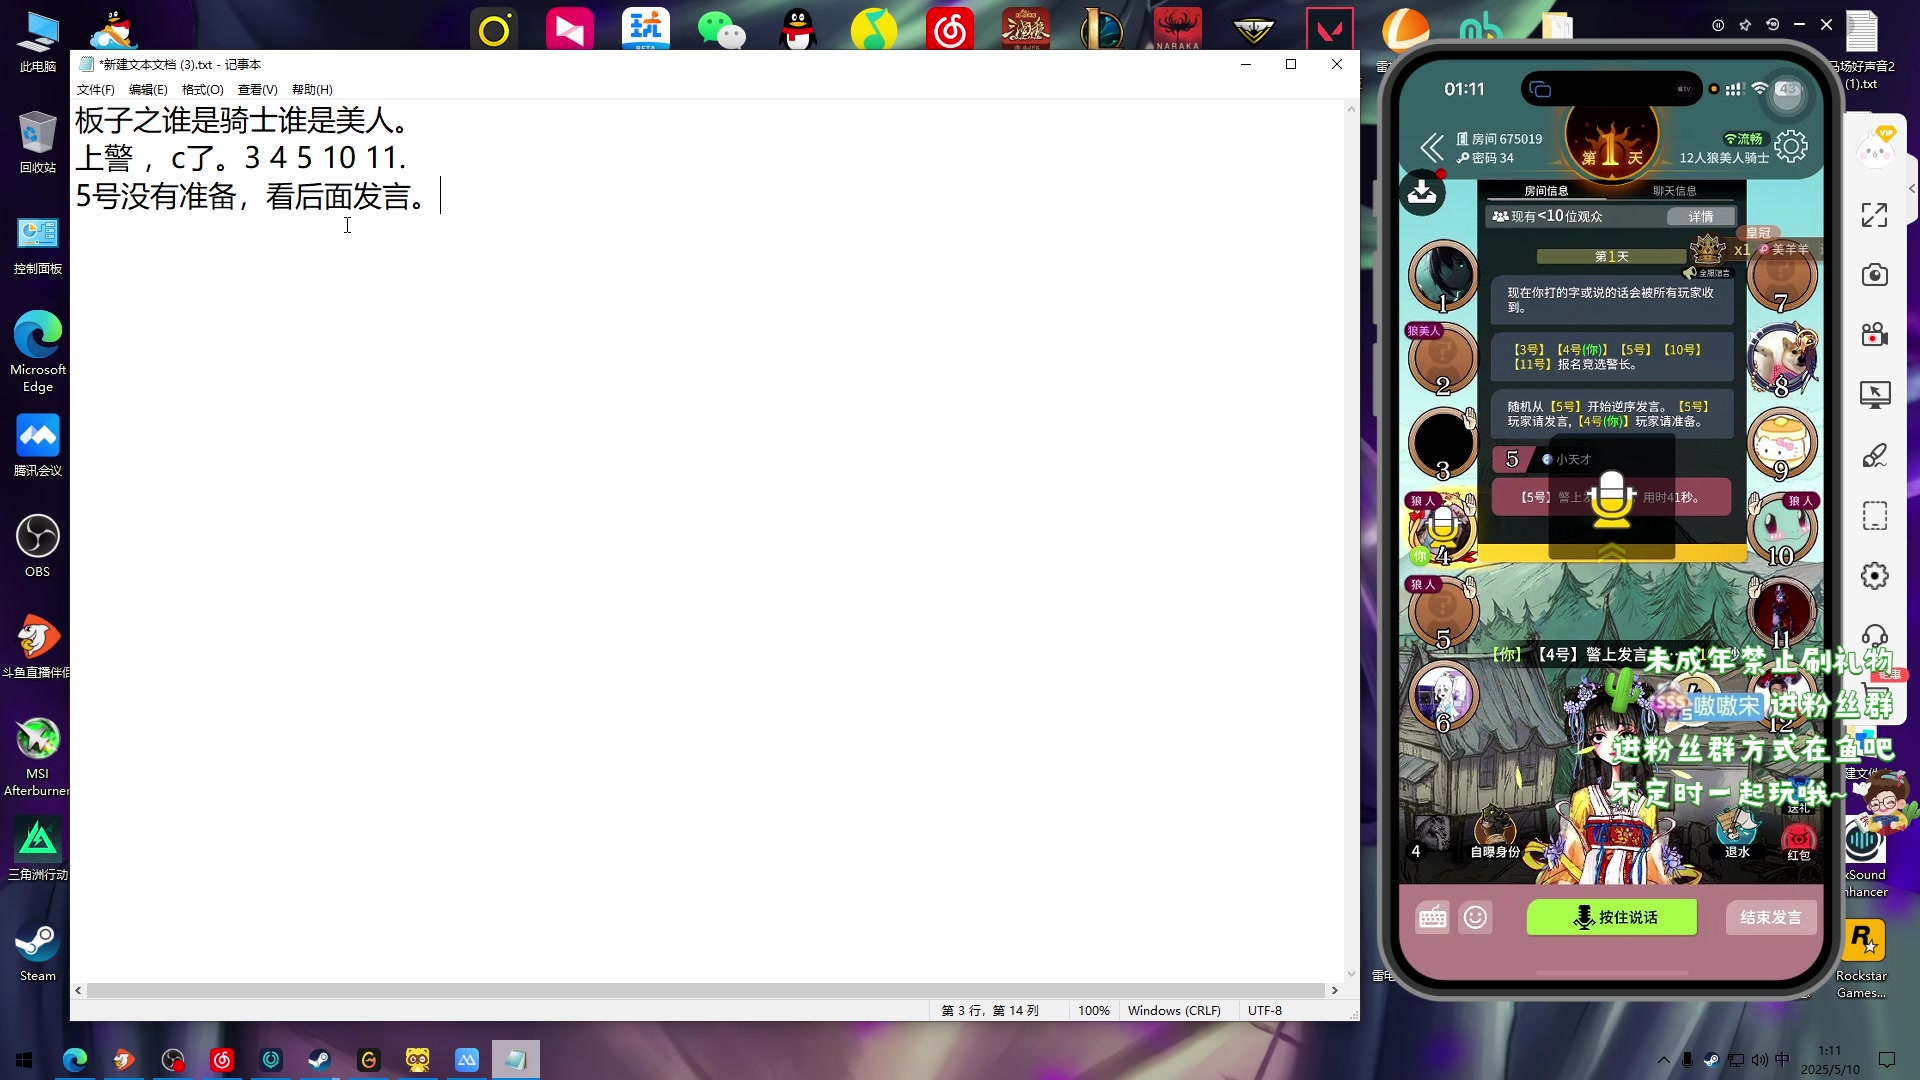Click 结束发言 to end your speech
The image size is (1920, 1080).
pos(1771,917)
